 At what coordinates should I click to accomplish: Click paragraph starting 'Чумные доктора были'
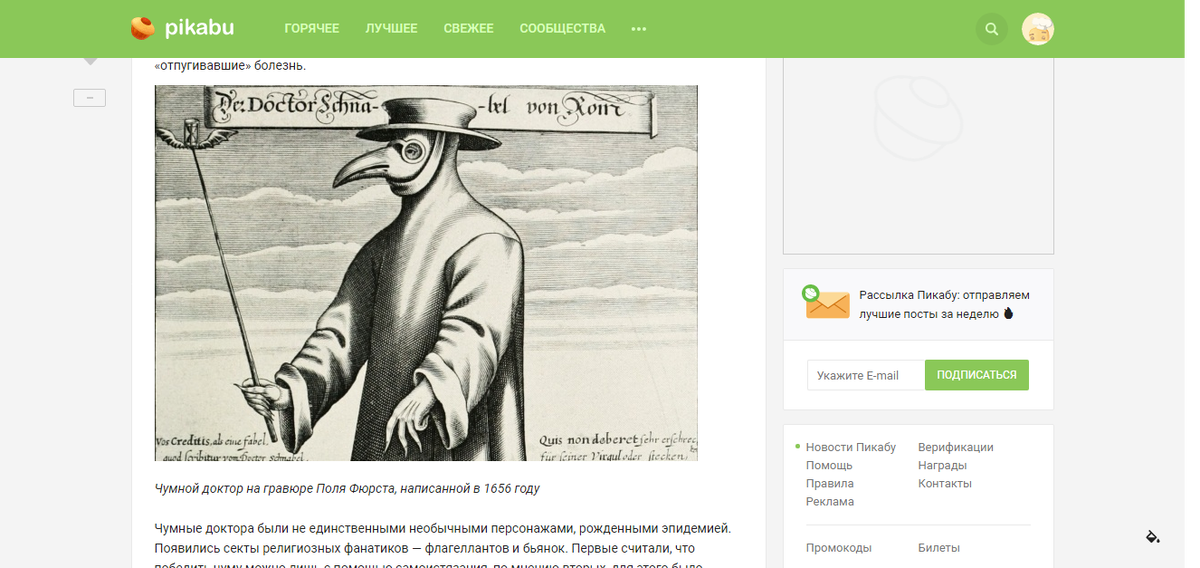(444, 547)
